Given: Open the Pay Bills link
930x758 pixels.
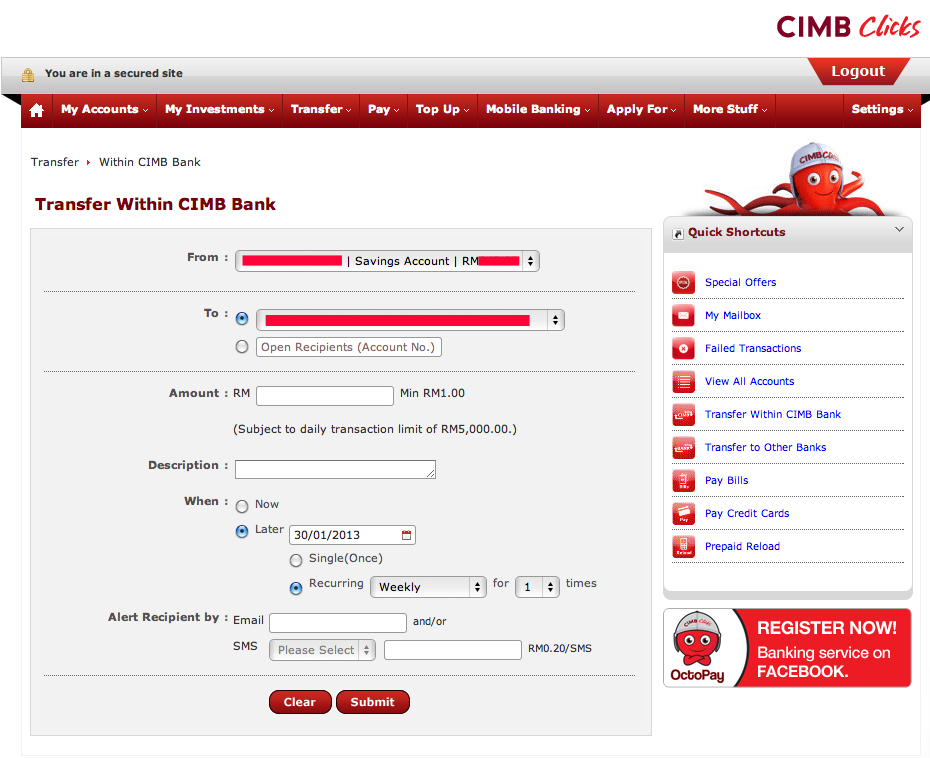Looking at the screenshot, I should coord(727,480).
